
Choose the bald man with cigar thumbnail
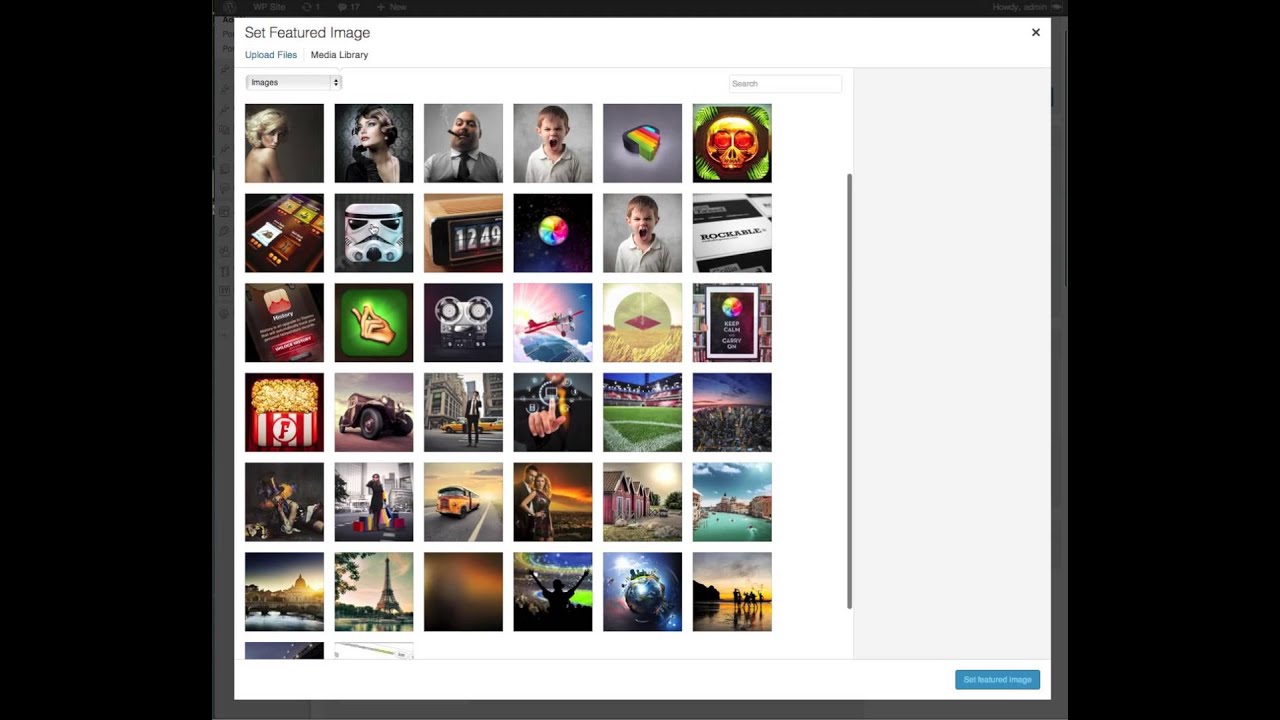pyautogui.click(x=463, y=143)
